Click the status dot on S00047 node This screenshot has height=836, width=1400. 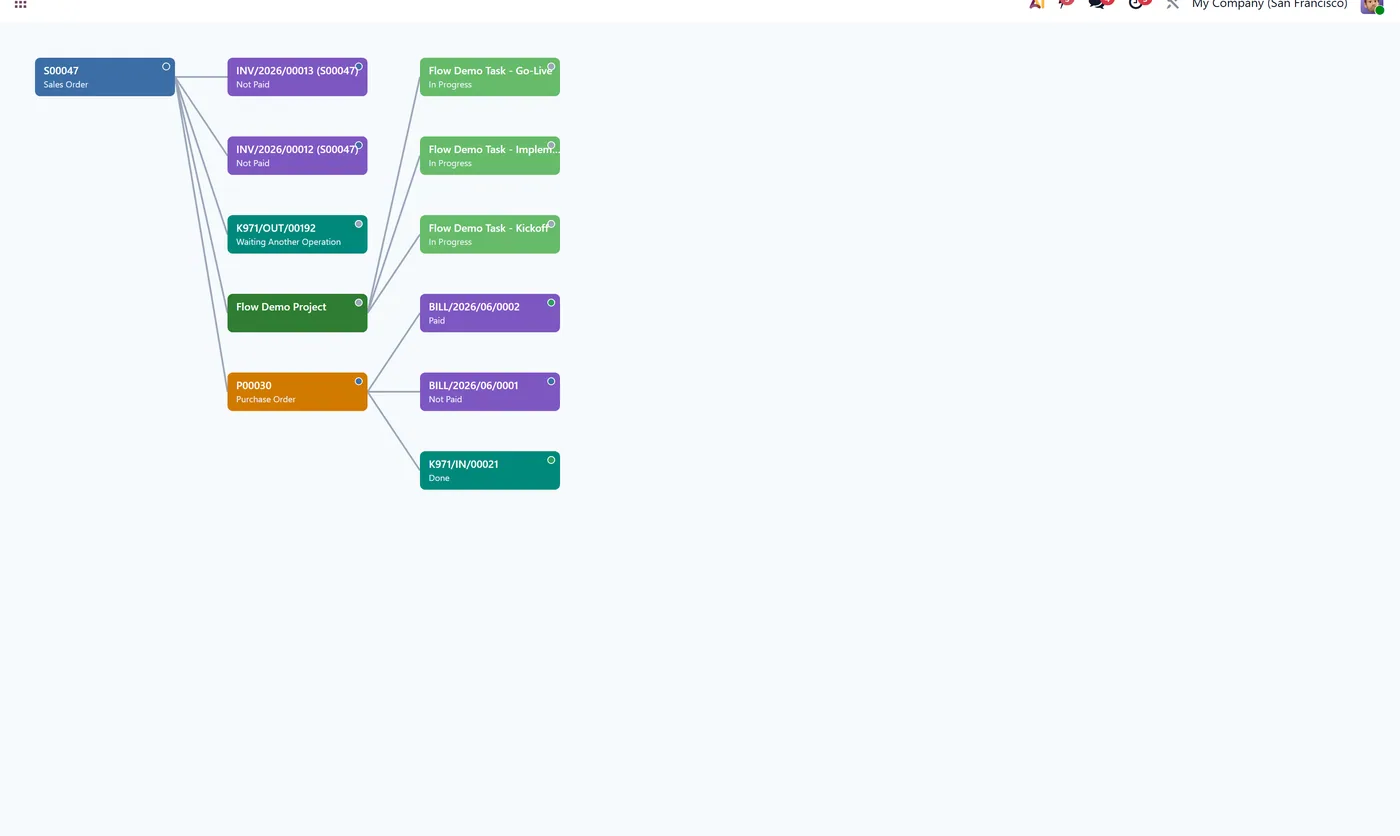point(166,67)
